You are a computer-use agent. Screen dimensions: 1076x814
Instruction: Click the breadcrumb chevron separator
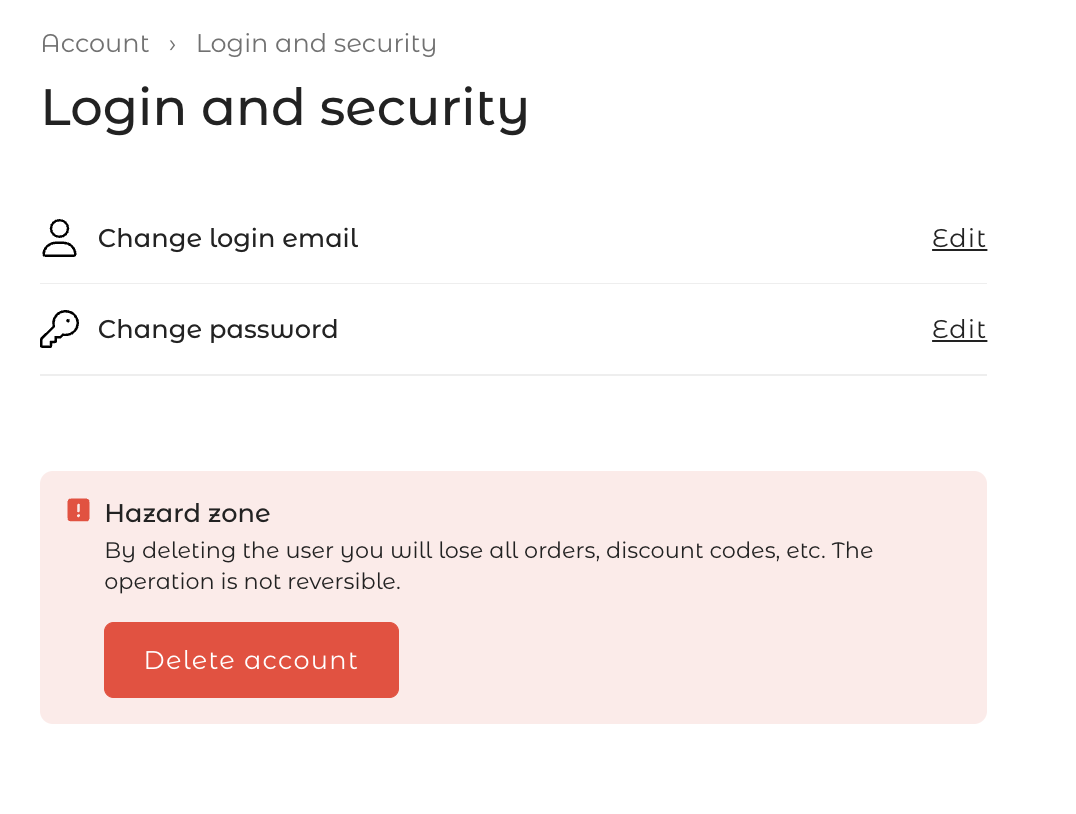pyautogui.click(x=172, y=44)
